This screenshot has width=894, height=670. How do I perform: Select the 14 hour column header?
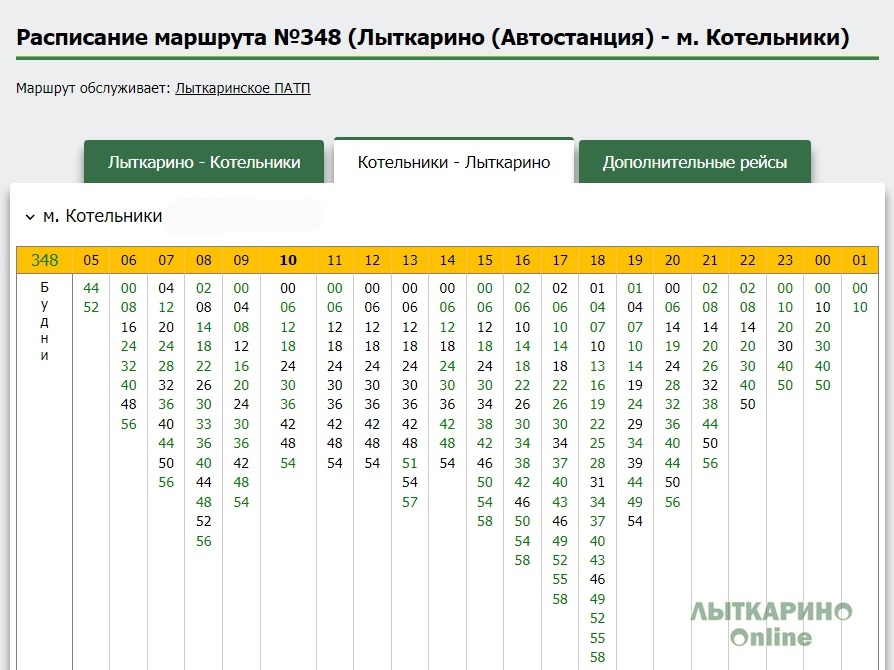pyautogui.click(x=448, y=260)
